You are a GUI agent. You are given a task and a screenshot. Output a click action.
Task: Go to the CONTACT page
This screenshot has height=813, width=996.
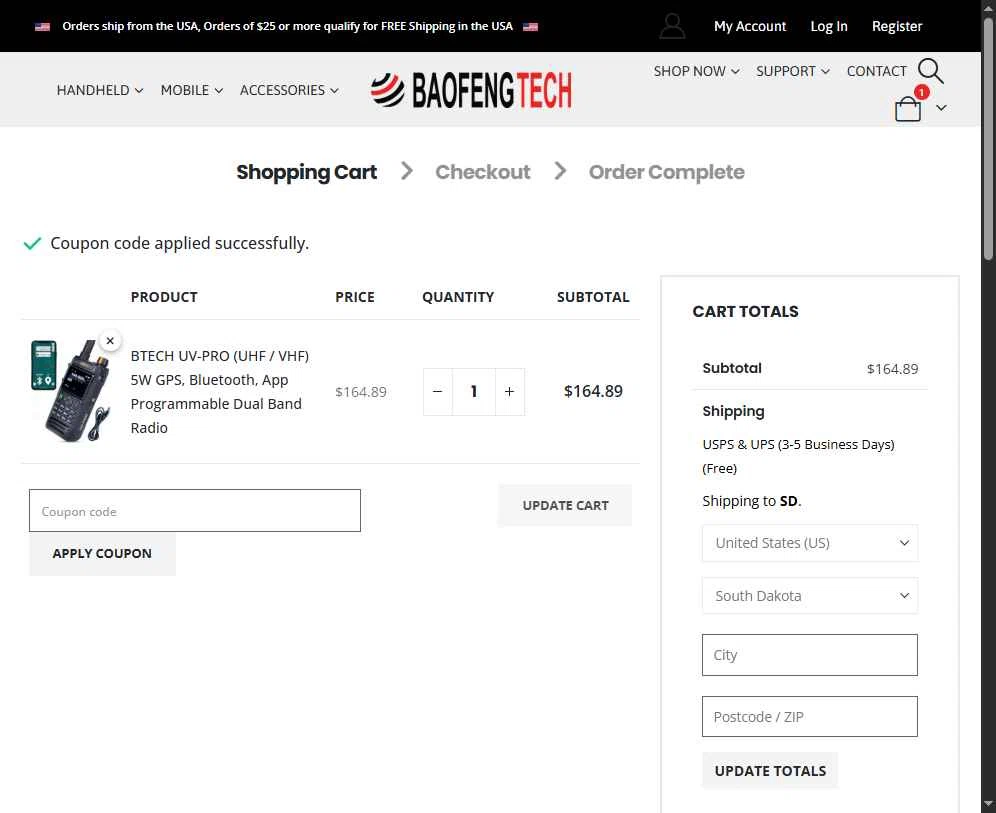click(877, 71)
